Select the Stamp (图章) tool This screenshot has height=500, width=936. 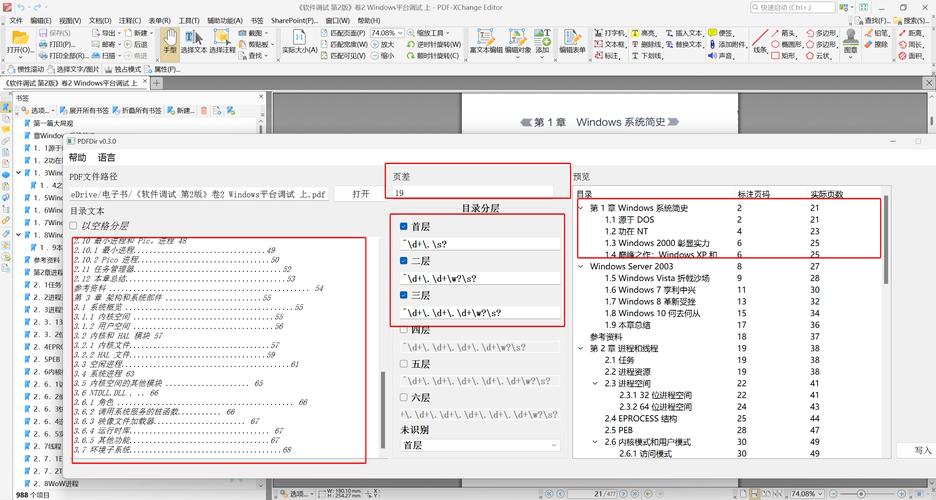[850, 40]
